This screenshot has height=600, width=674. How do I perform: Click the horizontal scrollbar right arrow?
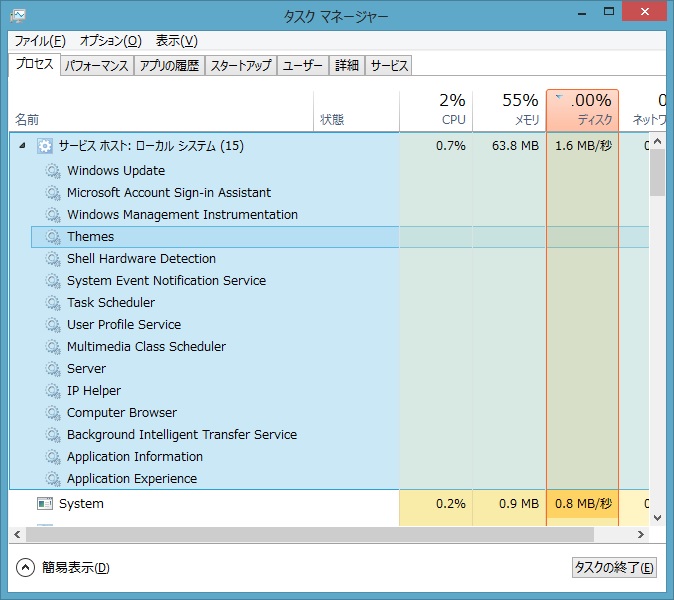(x=641, y=534)
